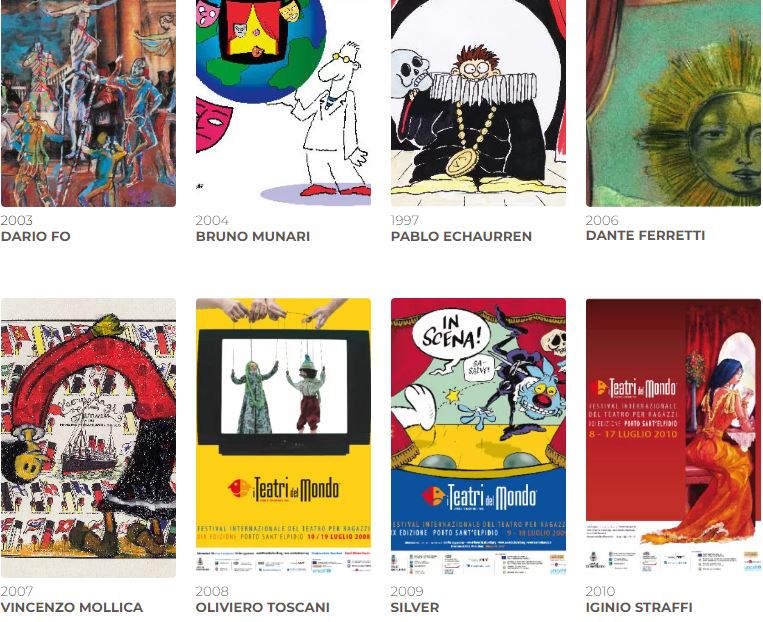This screenshot has height=622, width=763.
Task: Open the 2006 Dante Ferretti sun poster
Action: pos(673,103)
